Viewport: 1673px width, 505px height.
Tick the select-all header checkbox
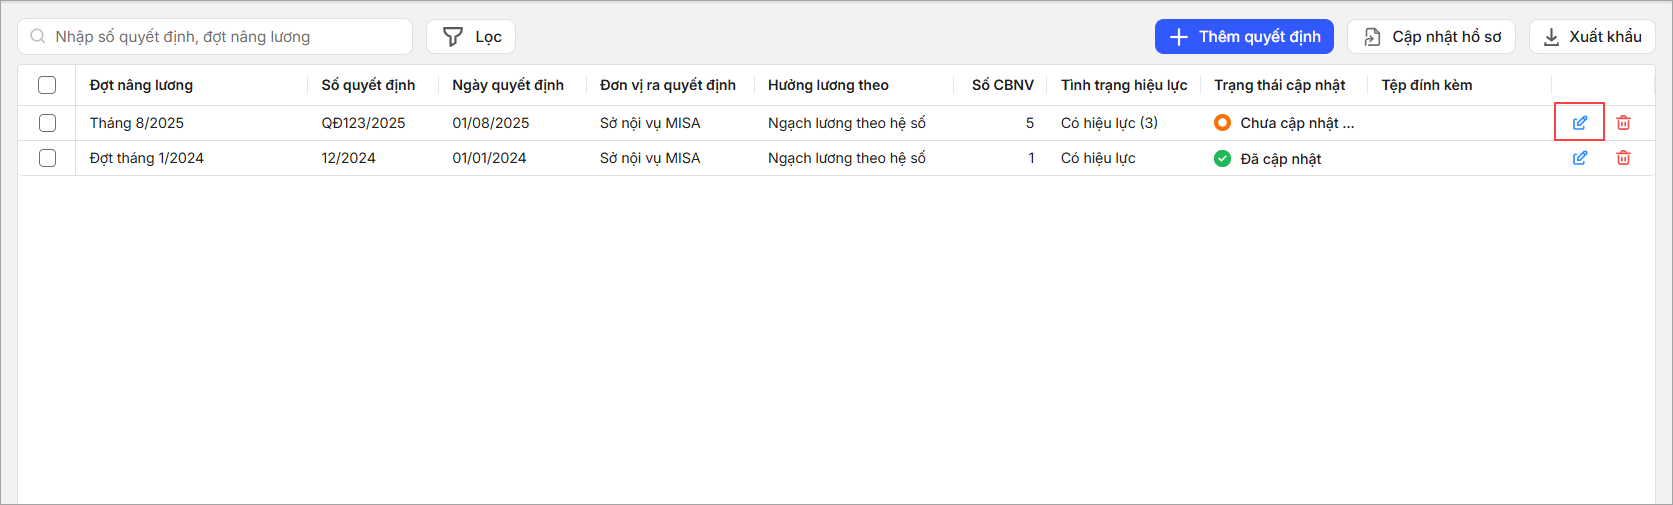[x=47, y=85]
